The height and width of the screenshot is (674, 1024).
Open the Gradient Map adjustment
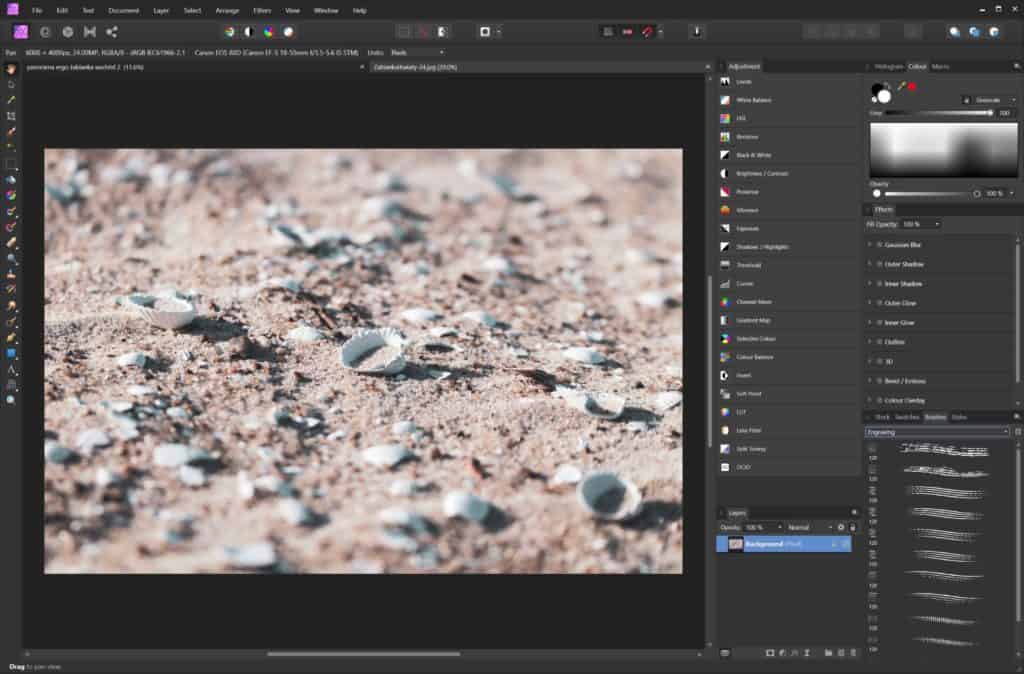(x=755, y=320)
